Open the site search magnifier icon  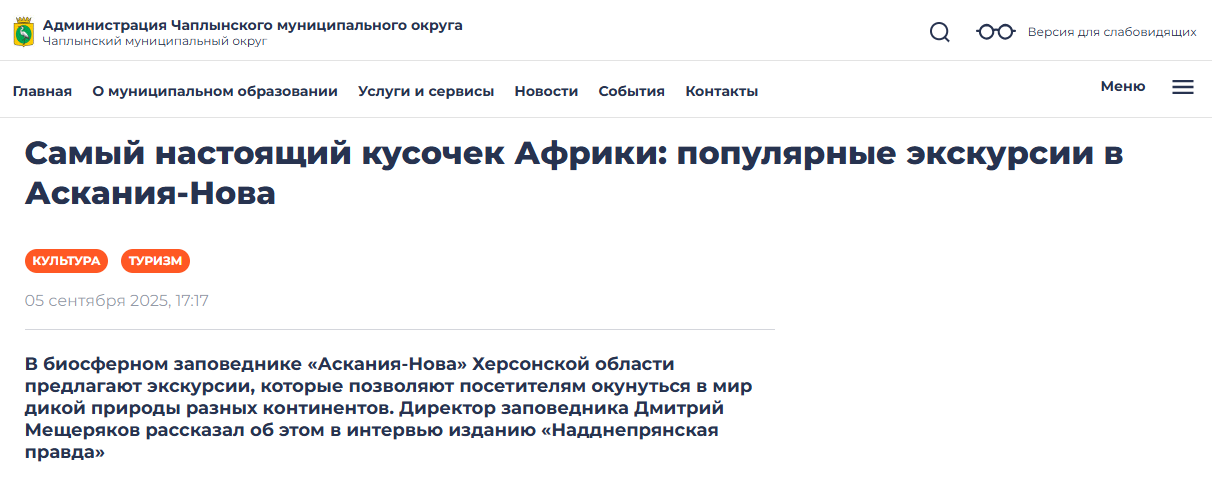(939, 32)
